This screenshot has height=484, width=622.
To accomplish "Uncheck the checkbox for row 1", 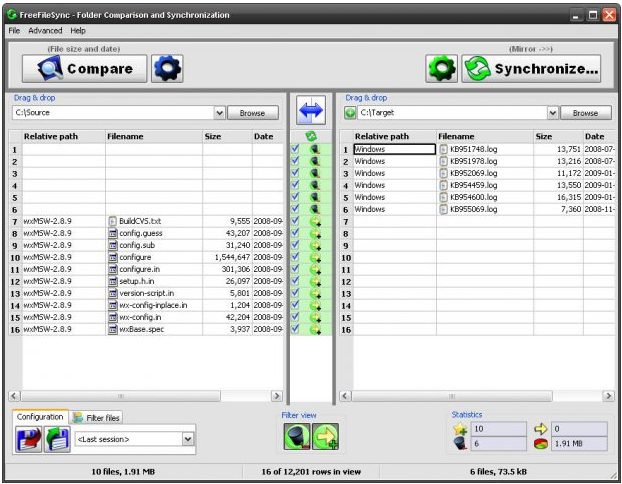I will [295, 149].
